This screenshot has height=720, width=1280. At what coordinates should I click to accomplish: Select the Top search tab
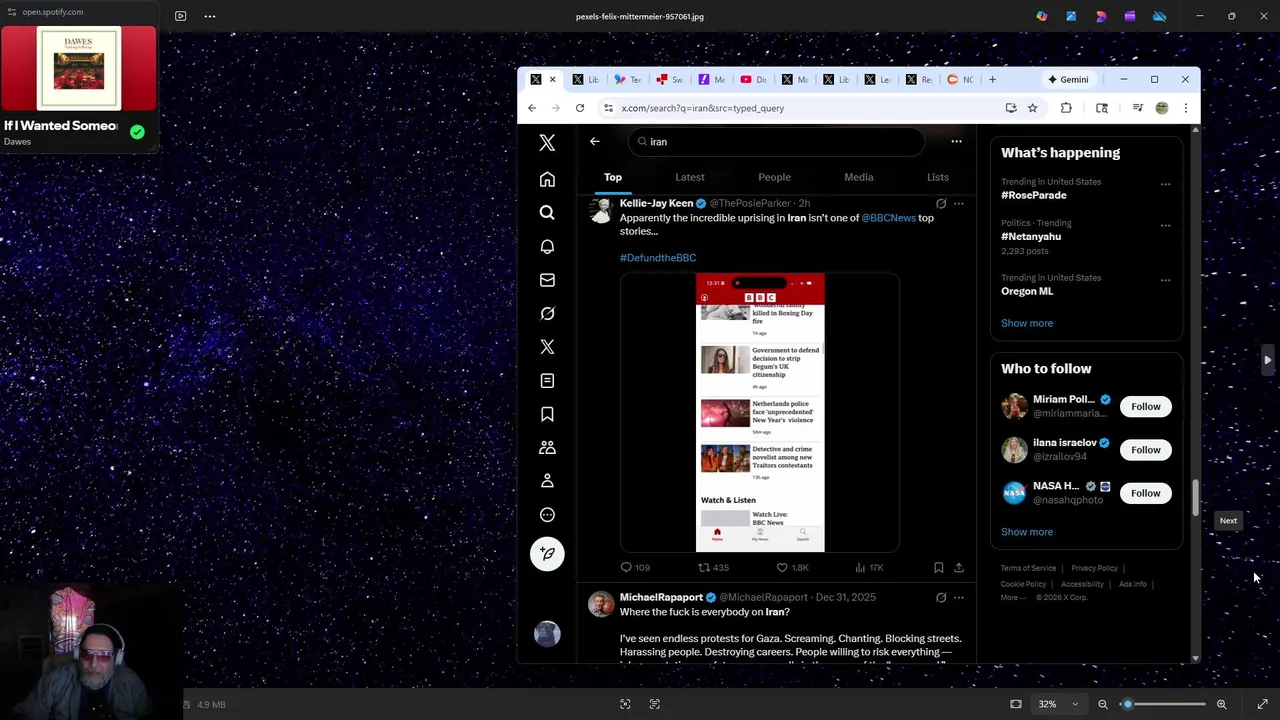point(613,177)
